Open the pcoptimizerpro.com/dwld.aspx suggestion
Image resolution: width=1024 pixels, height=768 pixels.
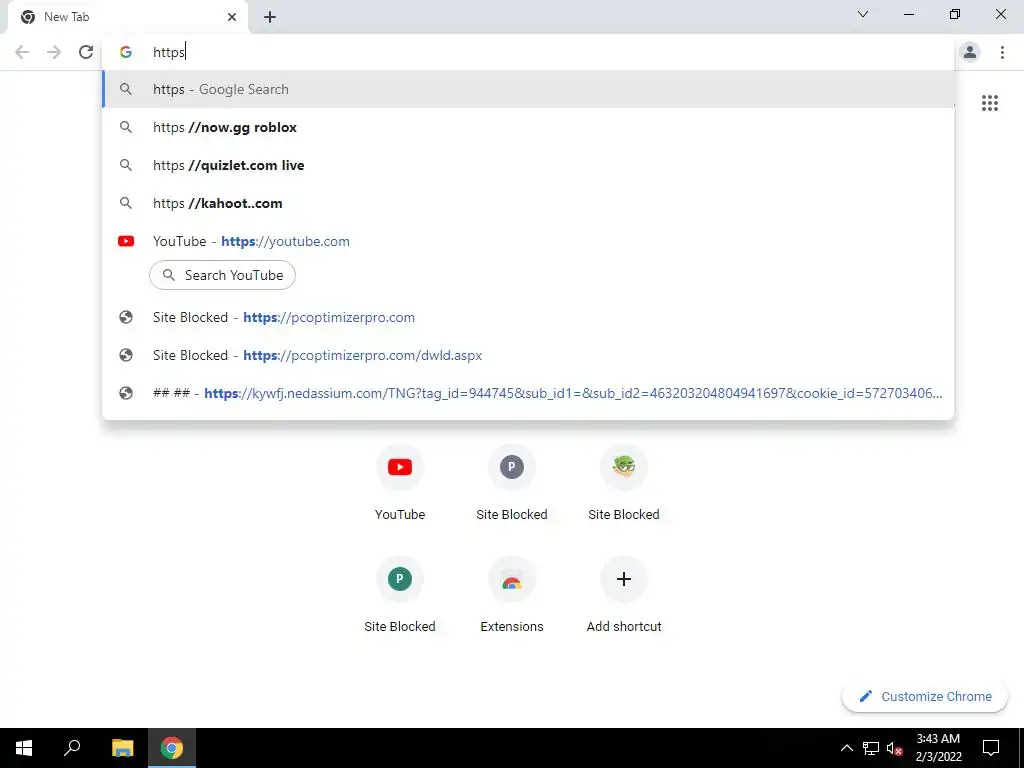[x=528, y=355]
